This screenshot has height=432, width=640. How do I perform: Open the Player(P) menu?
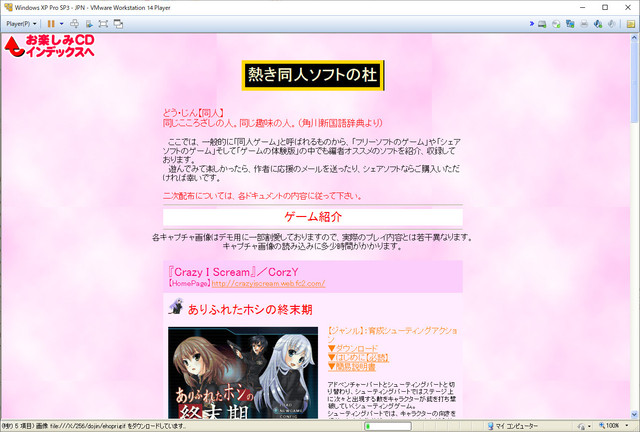[x=21, y=24]
